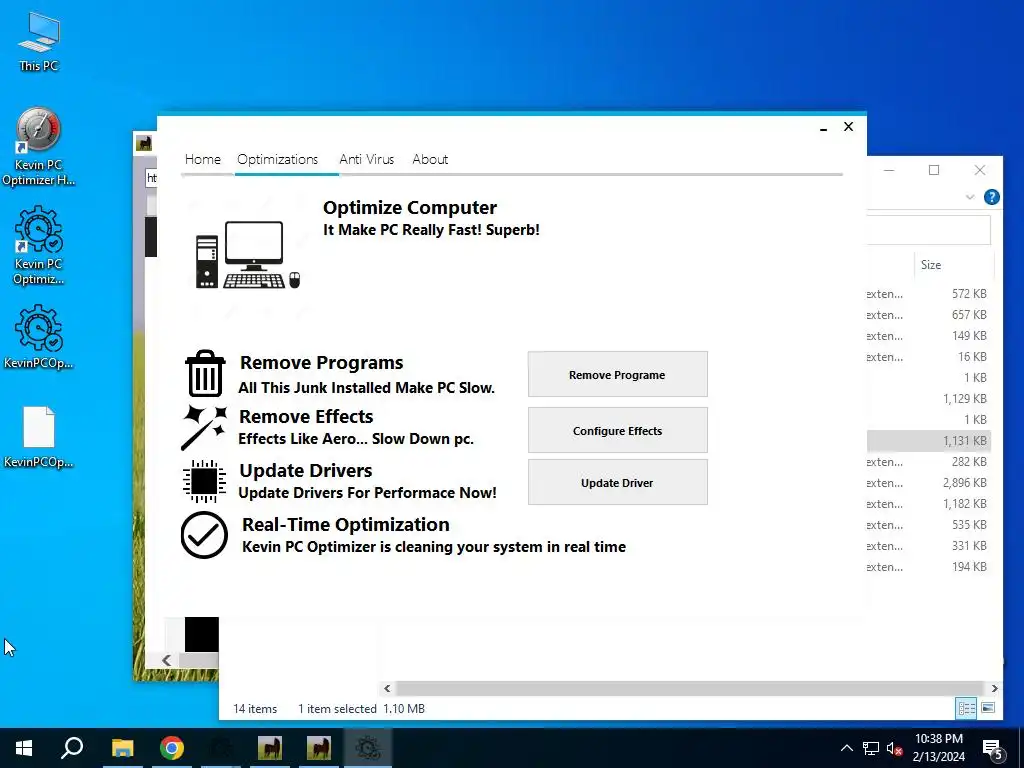Minimize the Kevin PC Optimizer window
The width and height of the screenshot is (1024, 768).
pyautogui.click(x=824, y=128)
